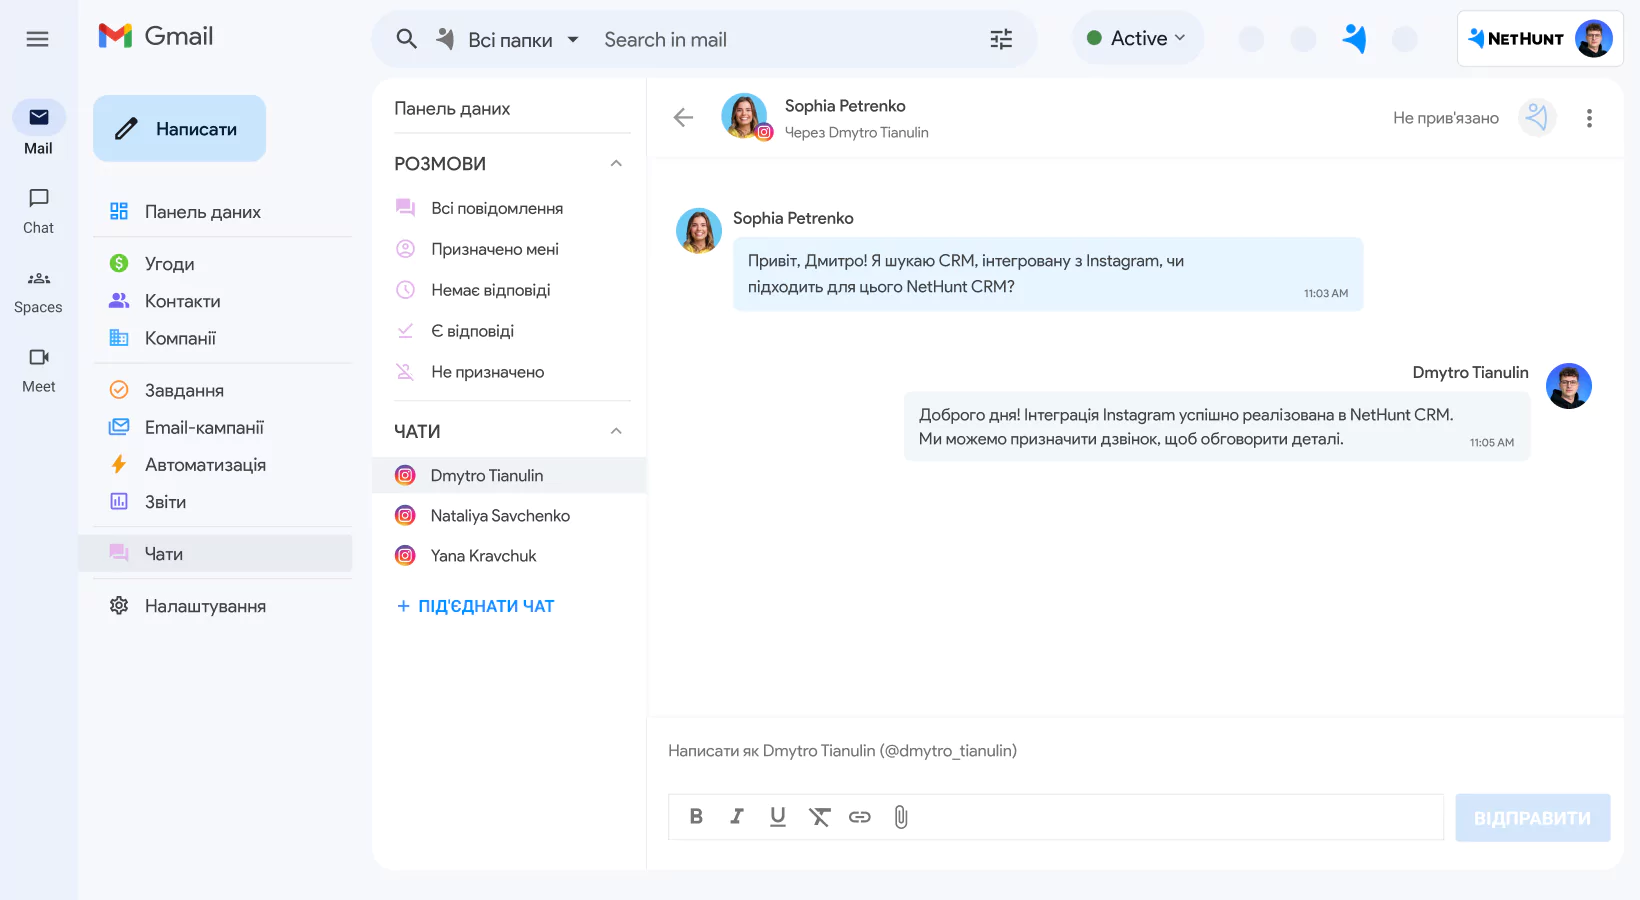Viewport: 1640px width, 900px height.
Task: Open Автоматизація section
Action: pos(188,465)
